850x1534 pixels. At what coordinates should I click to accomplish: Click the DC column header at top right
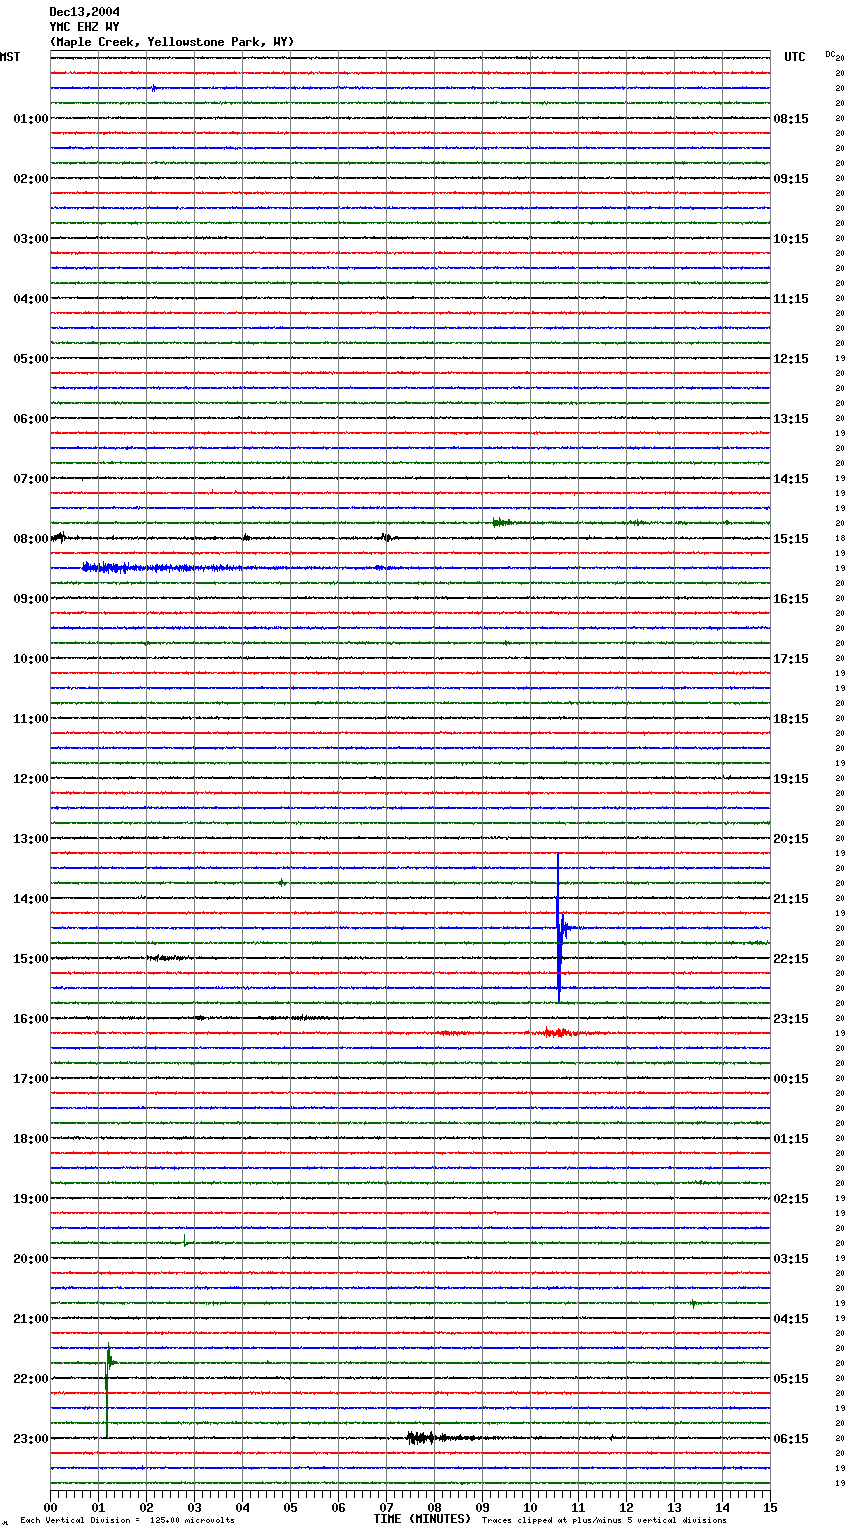[830, 54]
